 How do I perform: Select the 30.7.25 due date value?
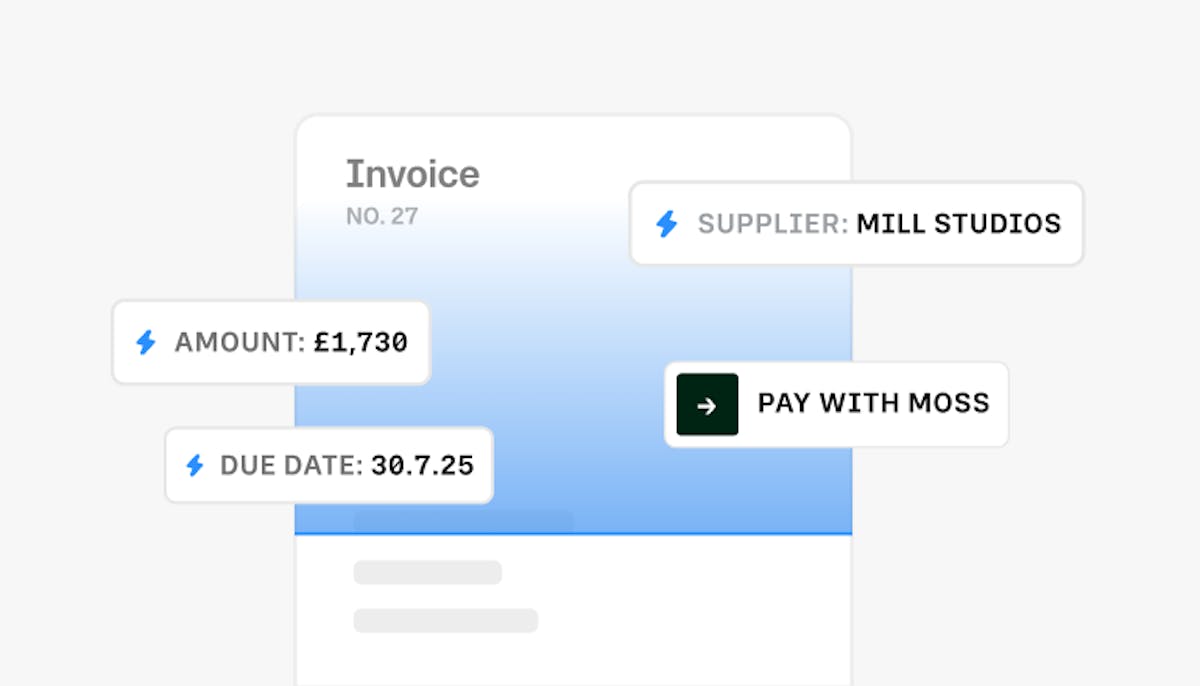pos(422,465)
